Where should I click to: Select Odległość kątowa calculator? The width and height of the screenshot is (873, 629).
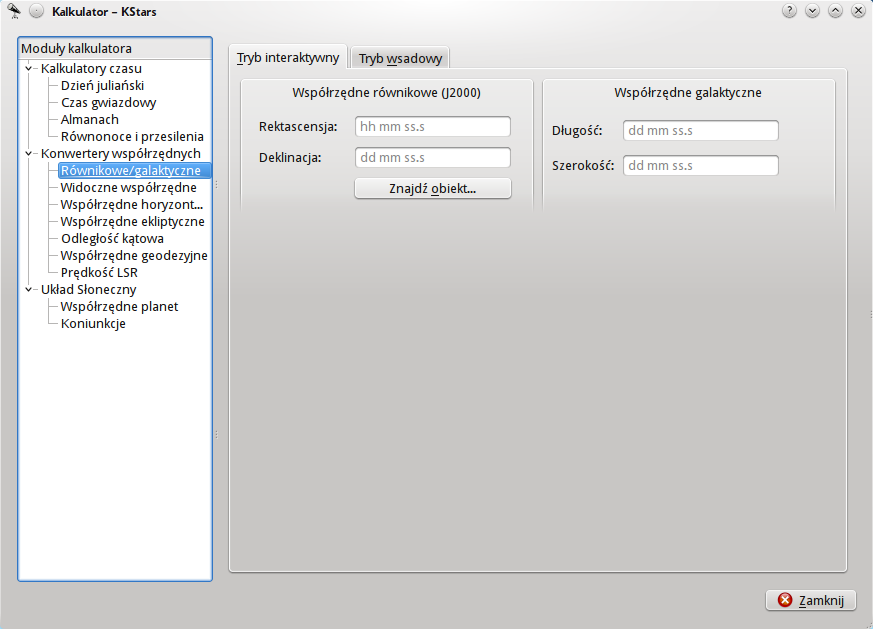[112, 239]
